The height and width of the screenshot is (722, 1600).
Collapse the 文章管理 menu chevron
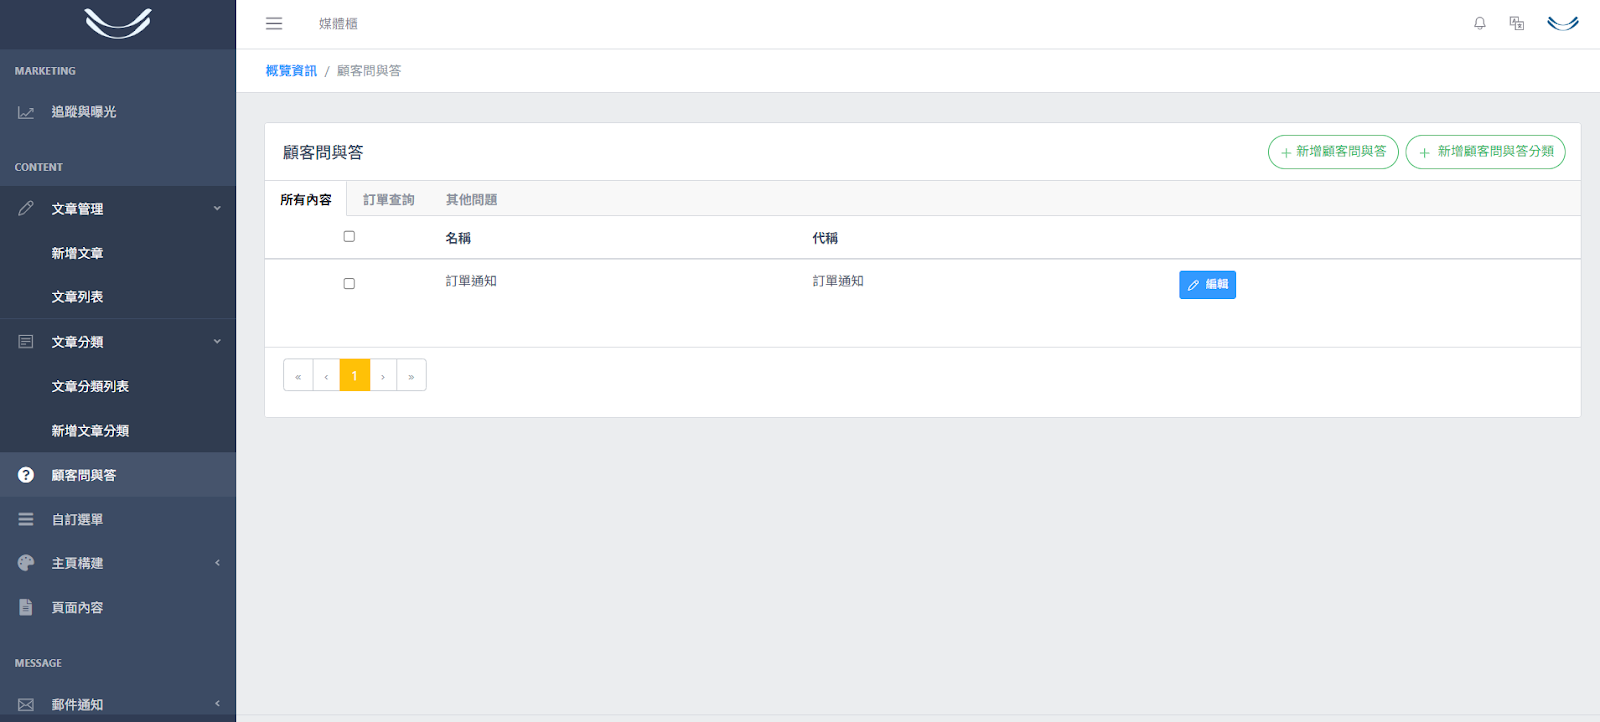[217, 208]
